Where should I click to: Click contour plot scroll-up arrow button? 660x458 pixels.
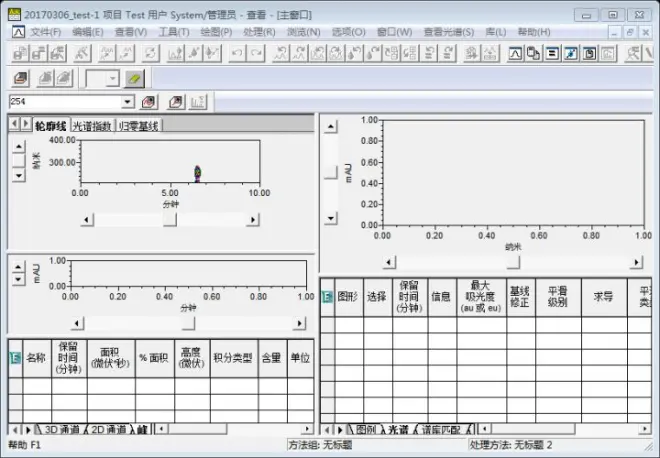pos(19,146)
